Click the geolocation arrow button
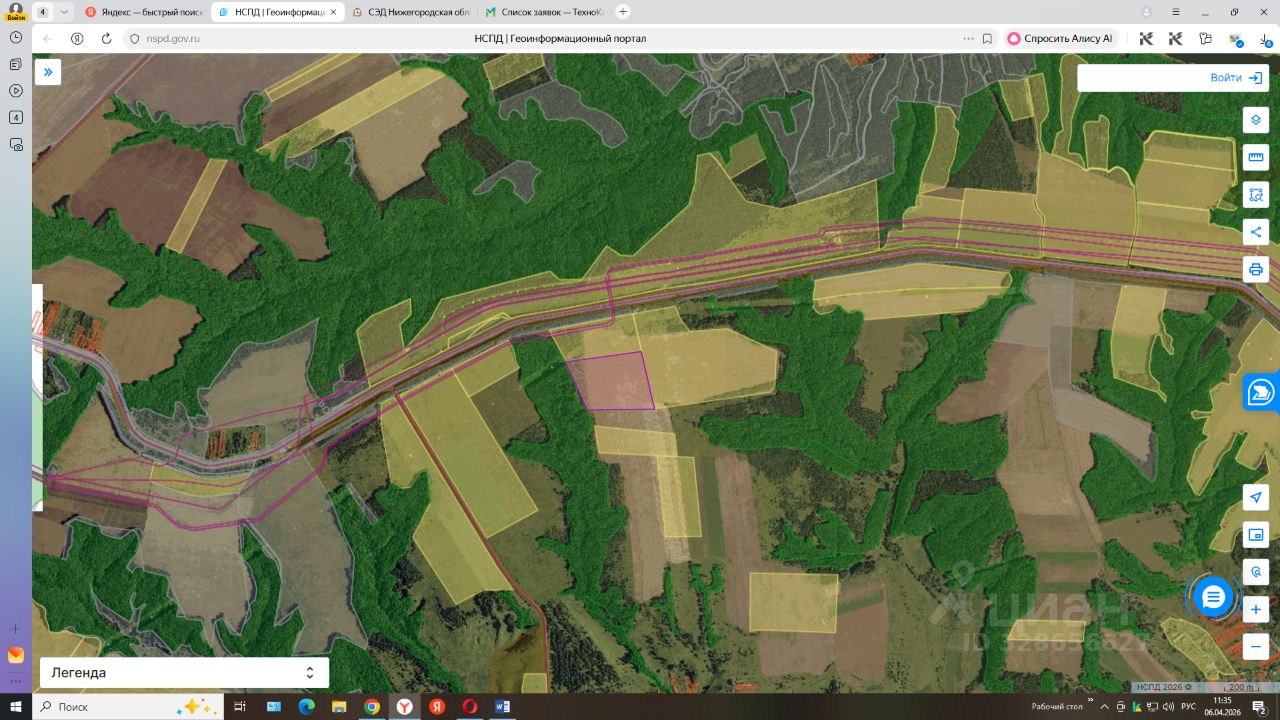Viewport: 1280px width, 720px height. point(1256,498)
